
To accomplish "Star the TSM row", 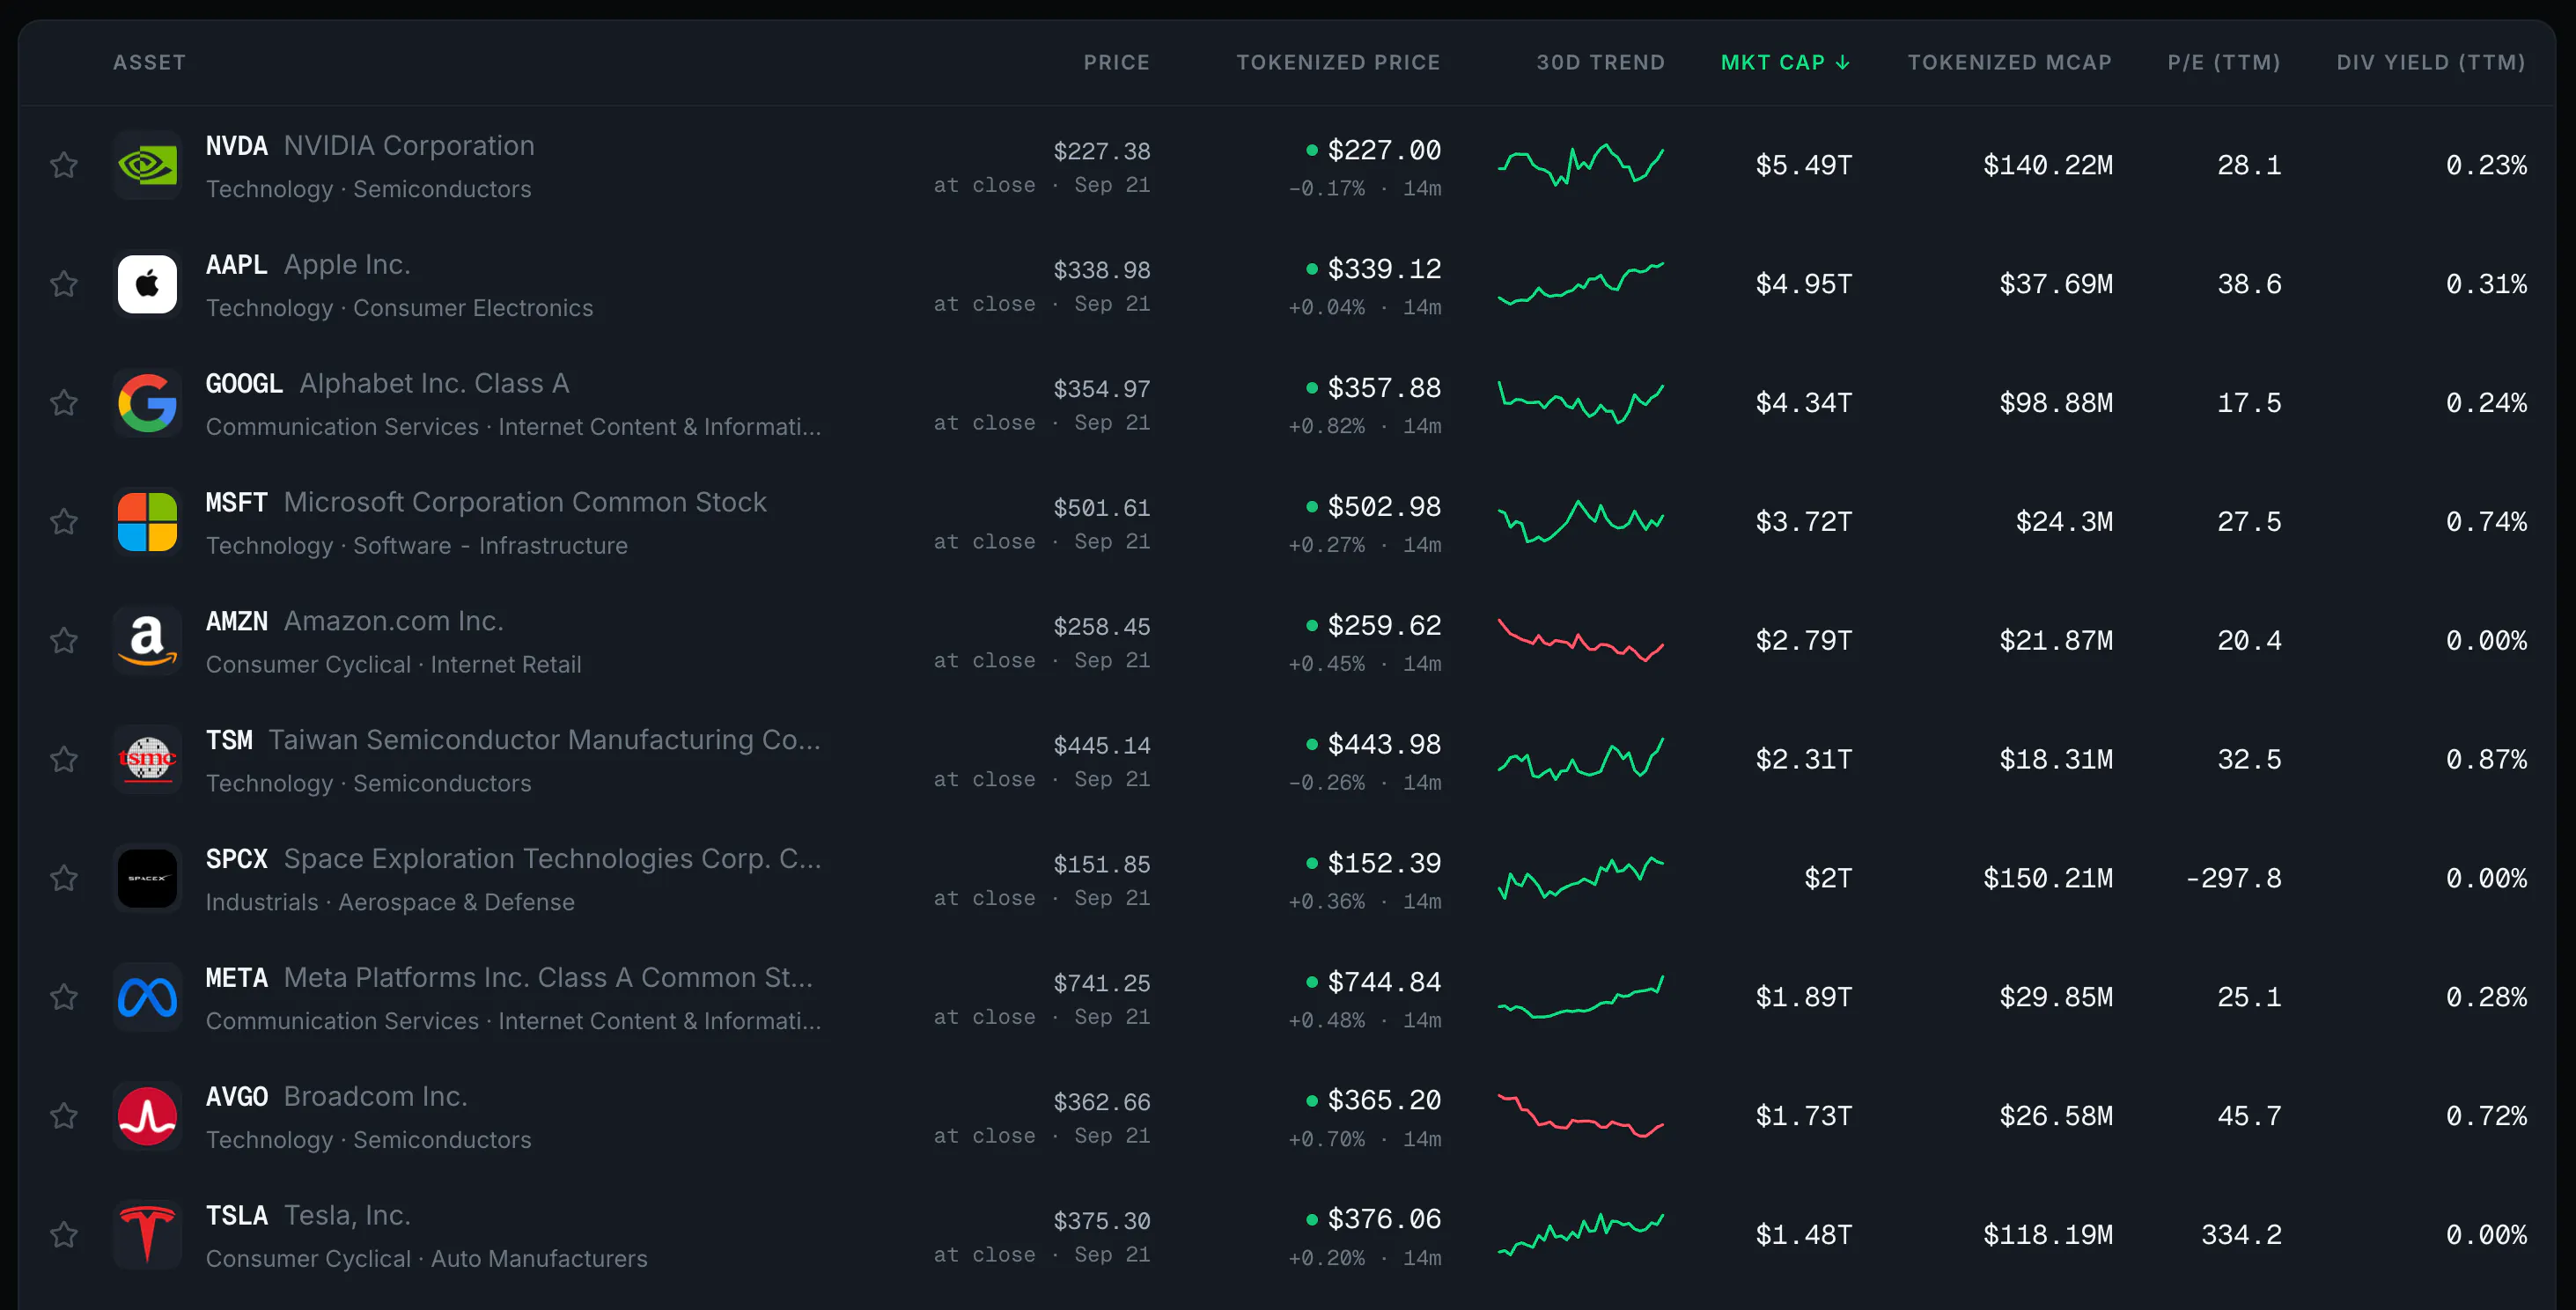I will point(64,760).
